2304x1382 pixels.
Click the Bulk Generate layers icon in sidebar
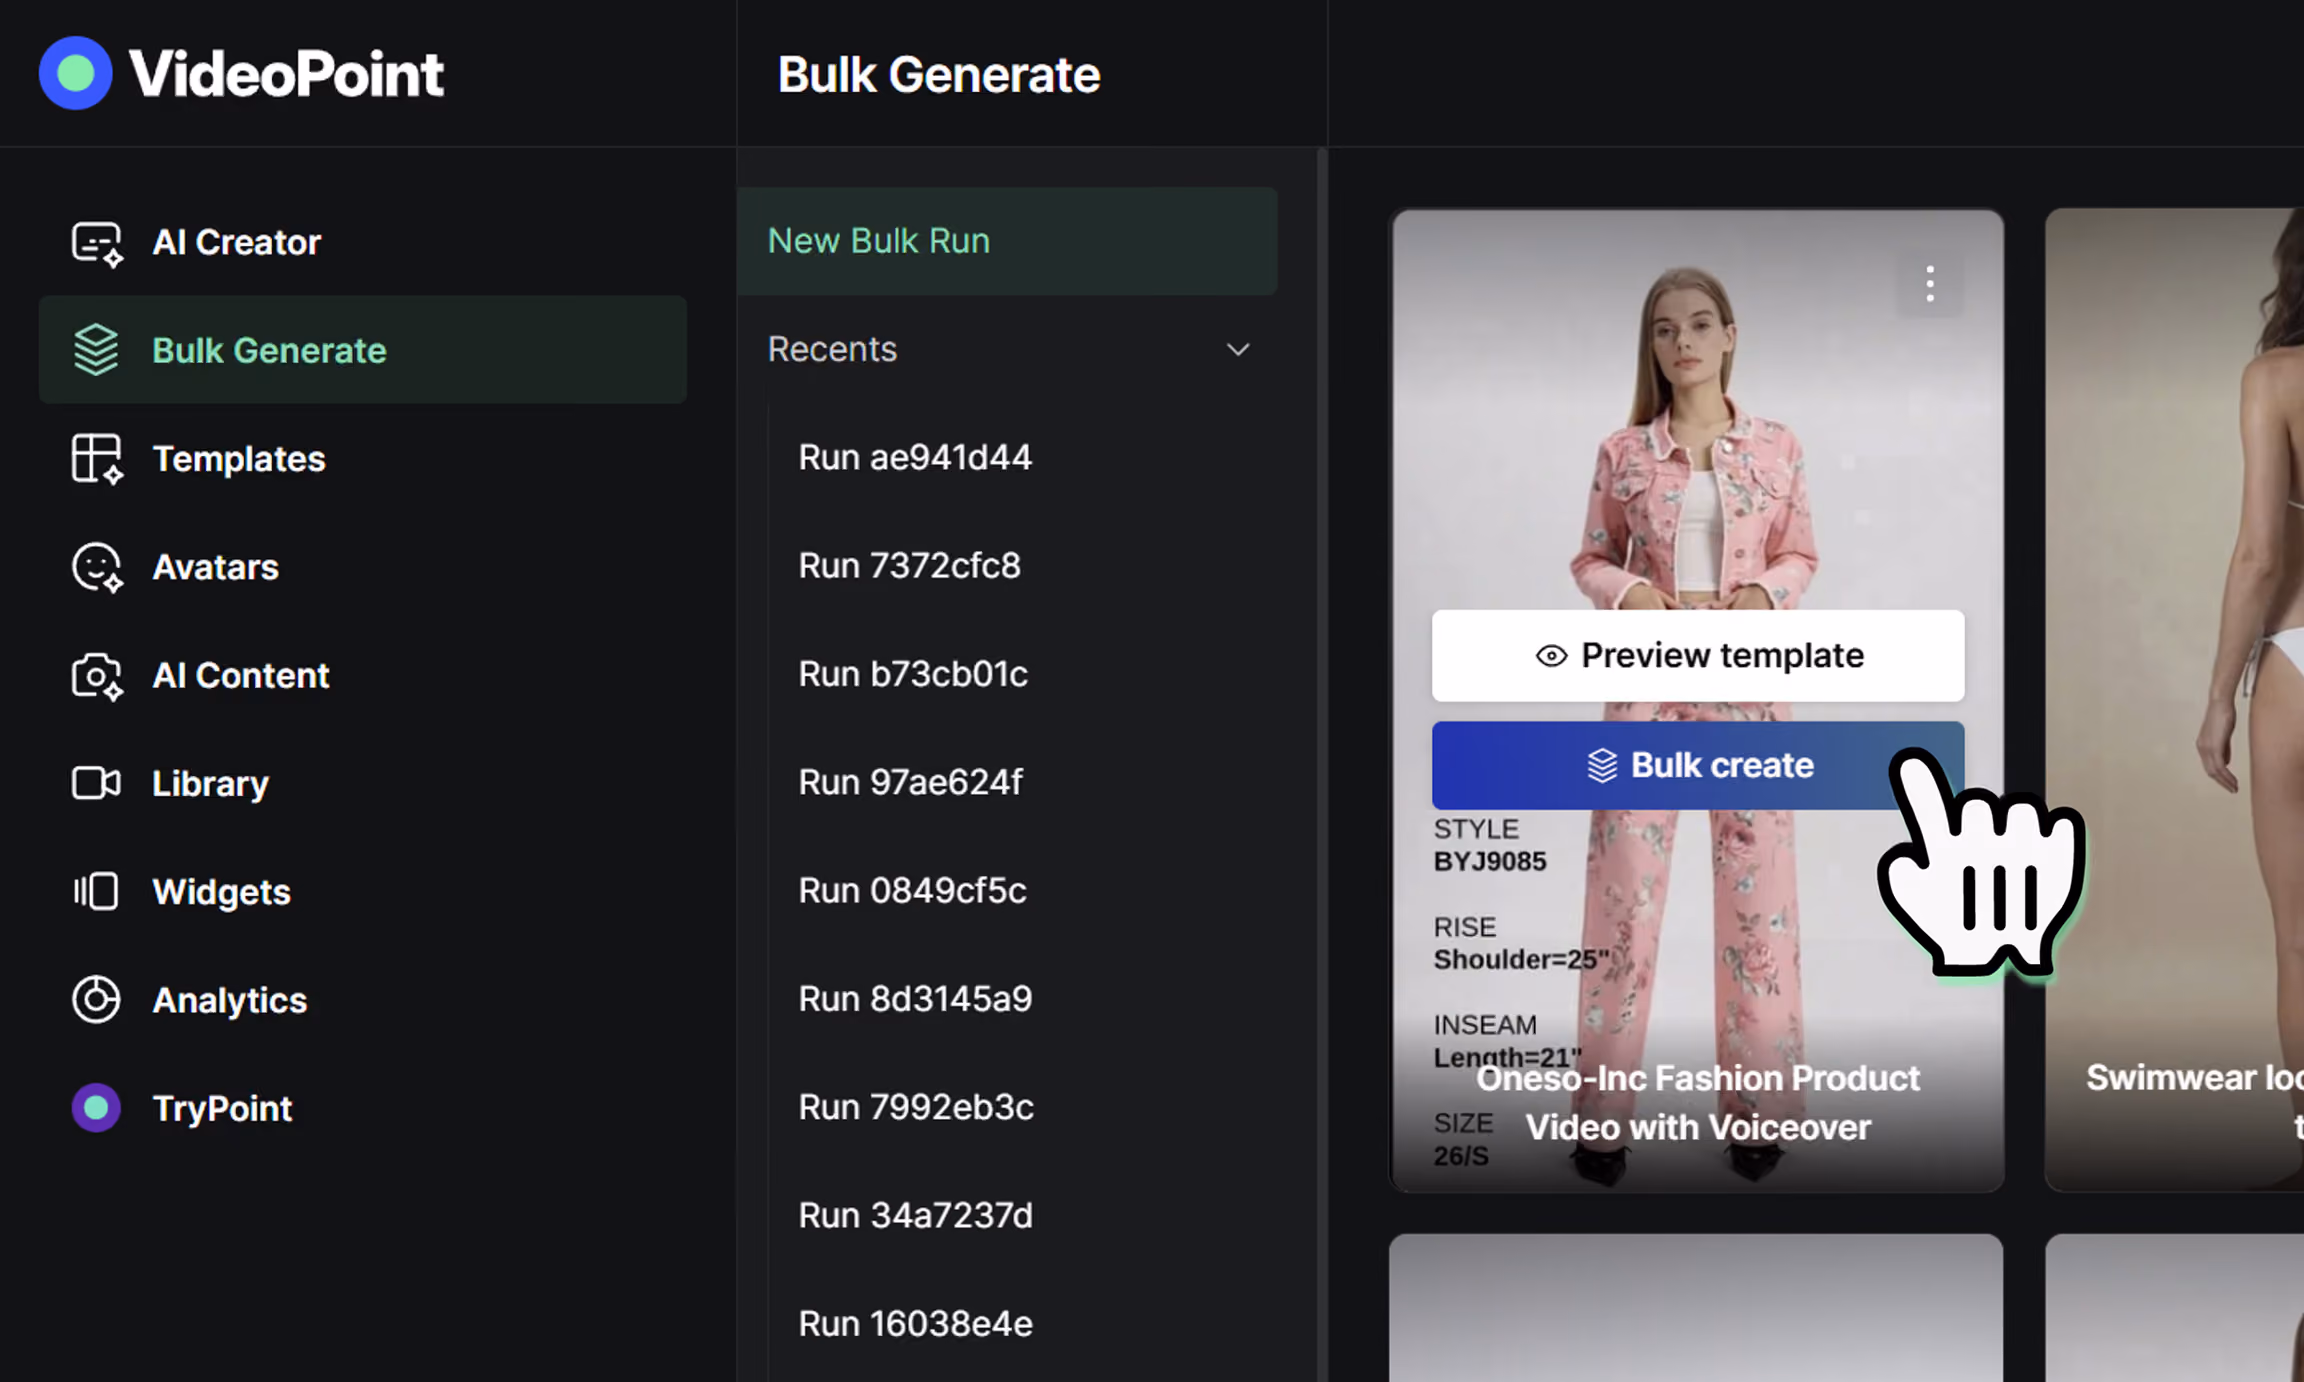97,350
